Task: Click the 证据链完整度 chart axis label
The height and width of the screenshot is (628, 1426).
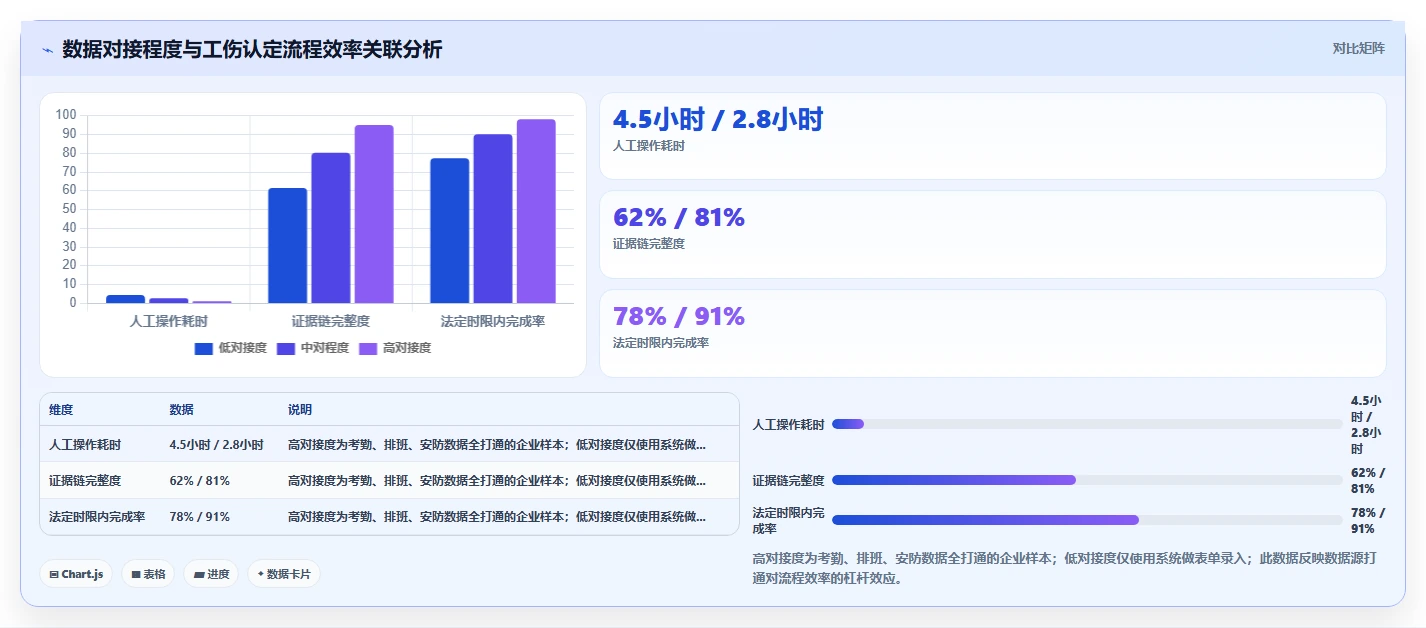Action: pos(331,321)
